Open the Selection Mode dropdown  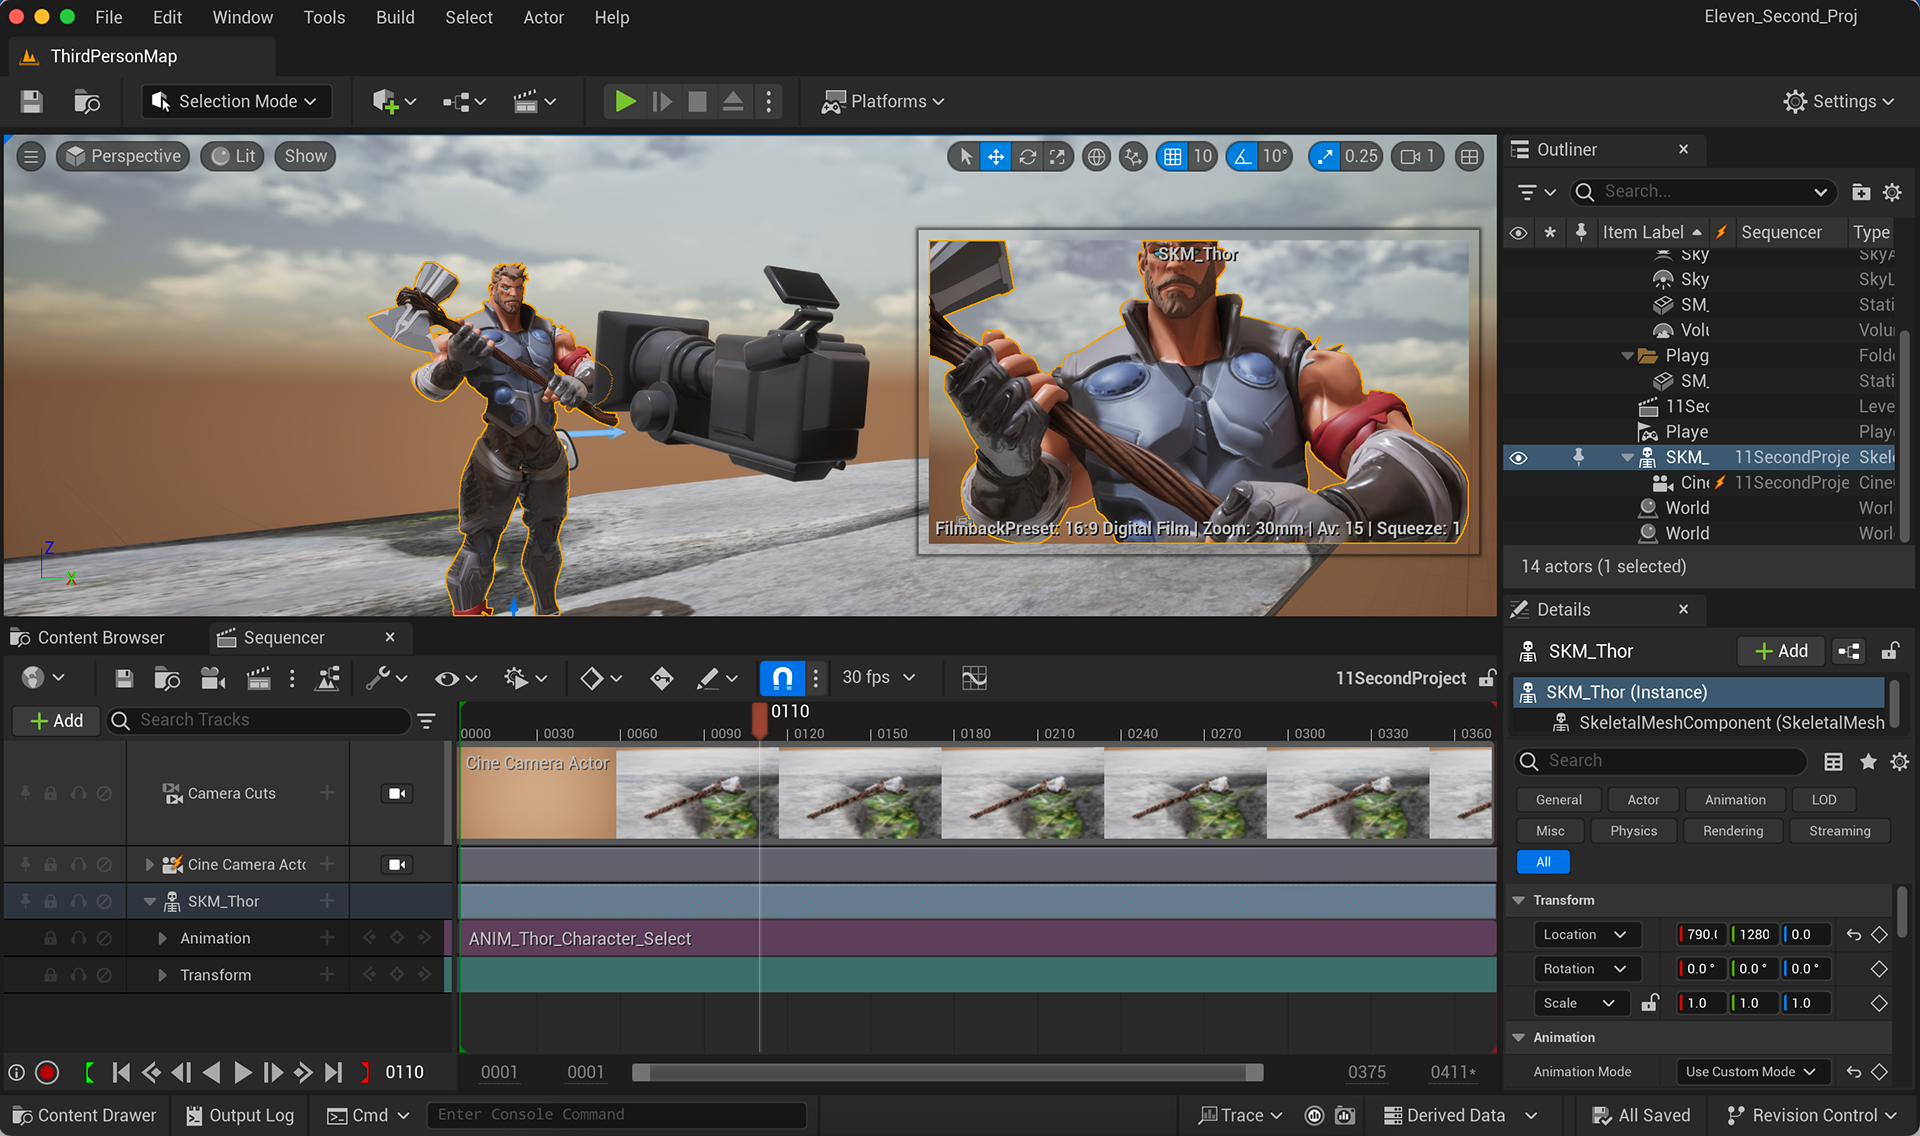pos(235,101)
